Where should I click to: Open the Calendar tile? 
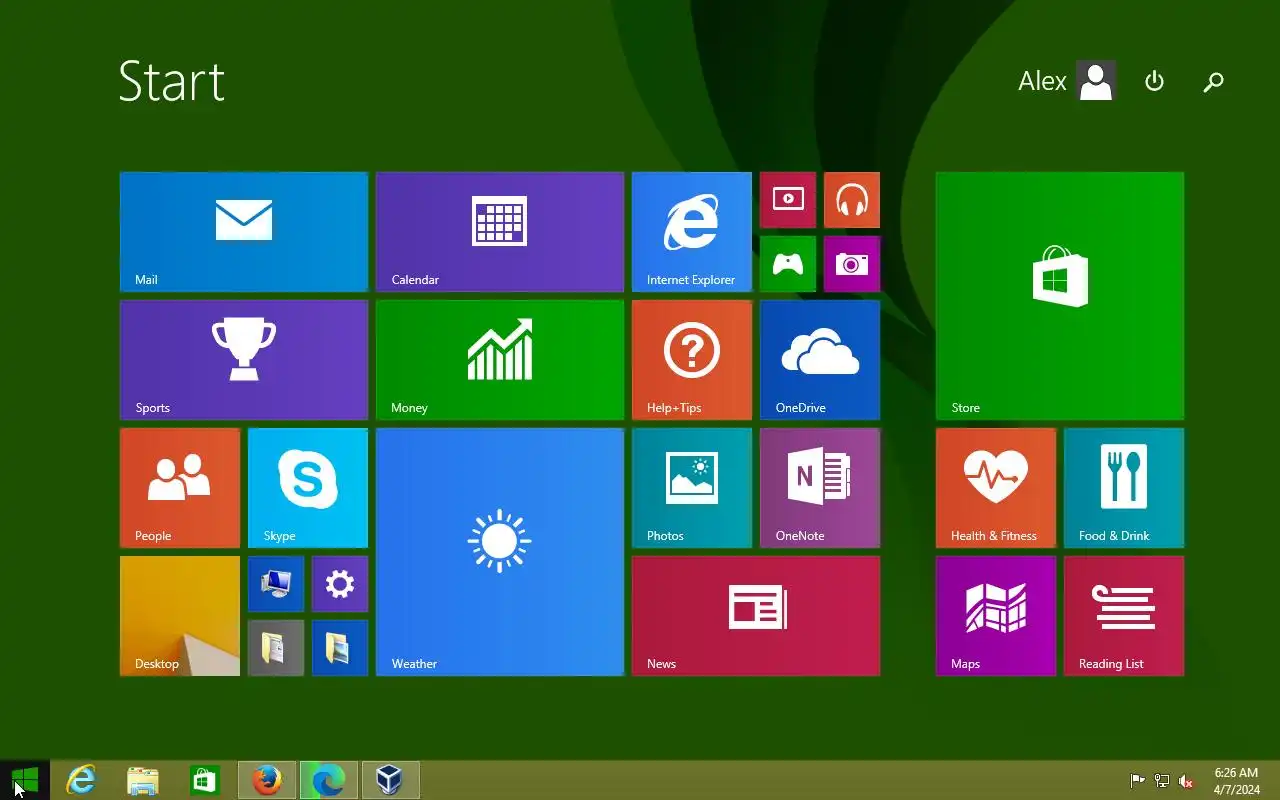click(500, 232)
